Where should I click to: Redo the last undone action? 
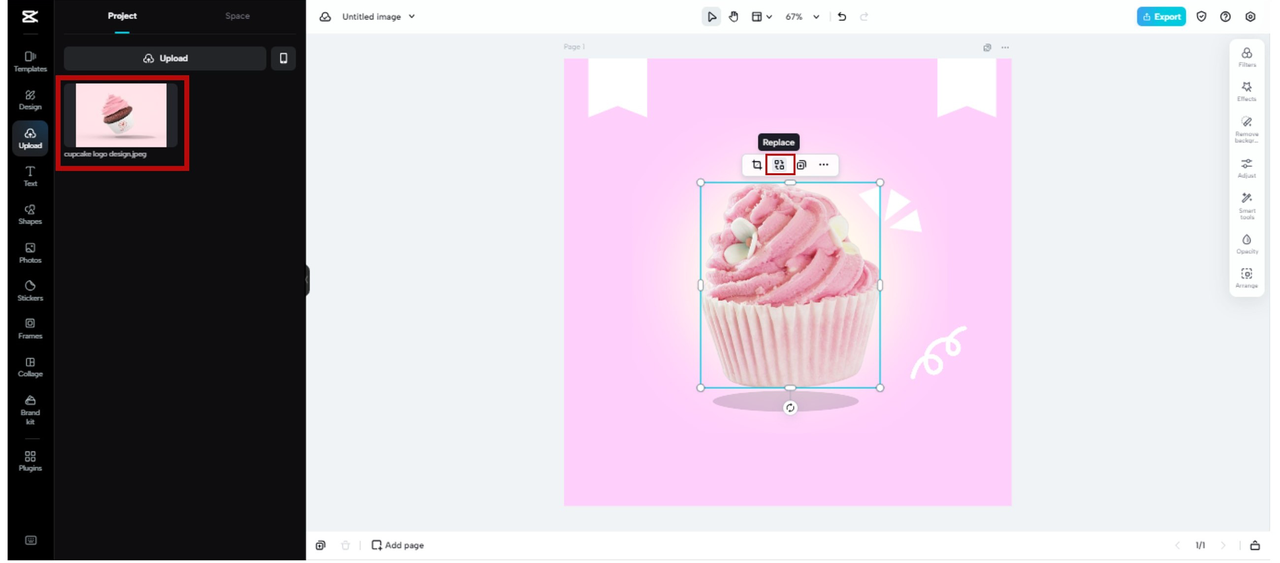864,17
